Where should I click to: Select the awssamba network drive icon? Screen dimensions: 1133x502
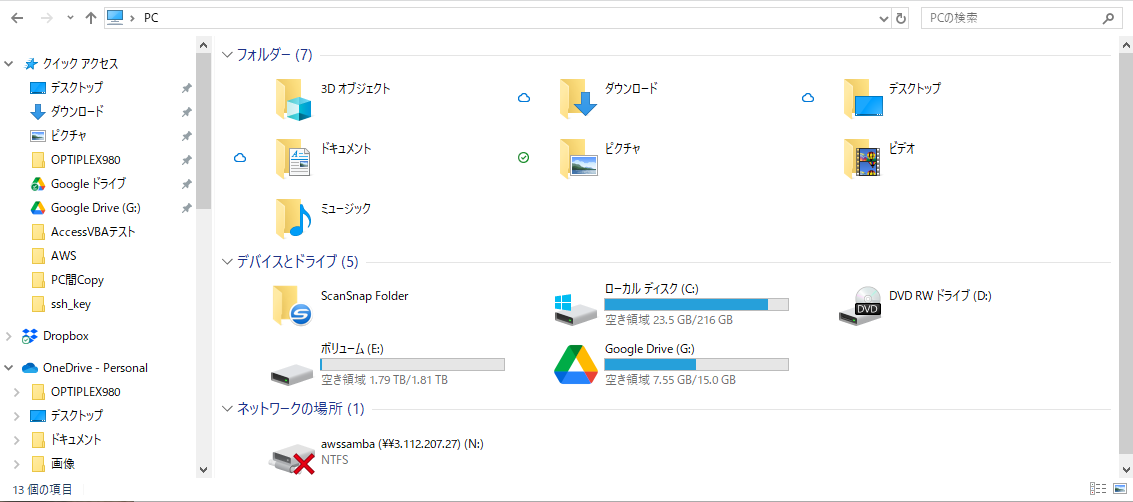click(293, 455)
